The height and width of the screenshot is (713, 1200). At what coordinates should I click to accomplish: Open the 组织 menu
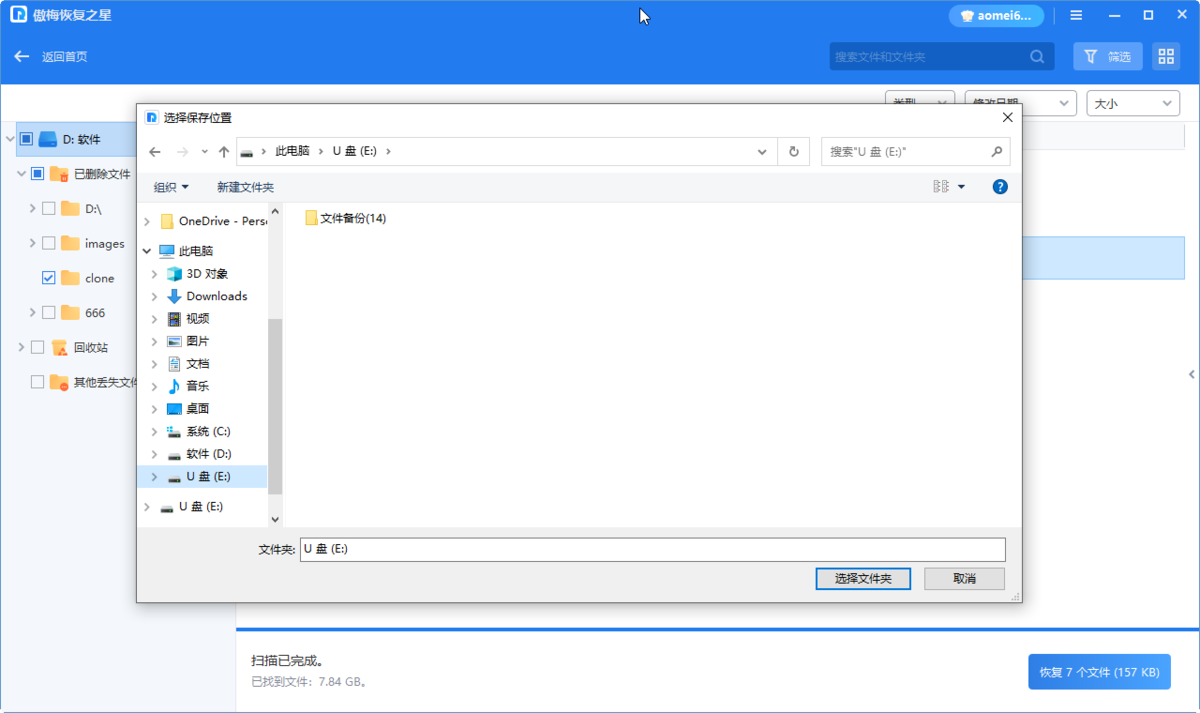point(171,187)
